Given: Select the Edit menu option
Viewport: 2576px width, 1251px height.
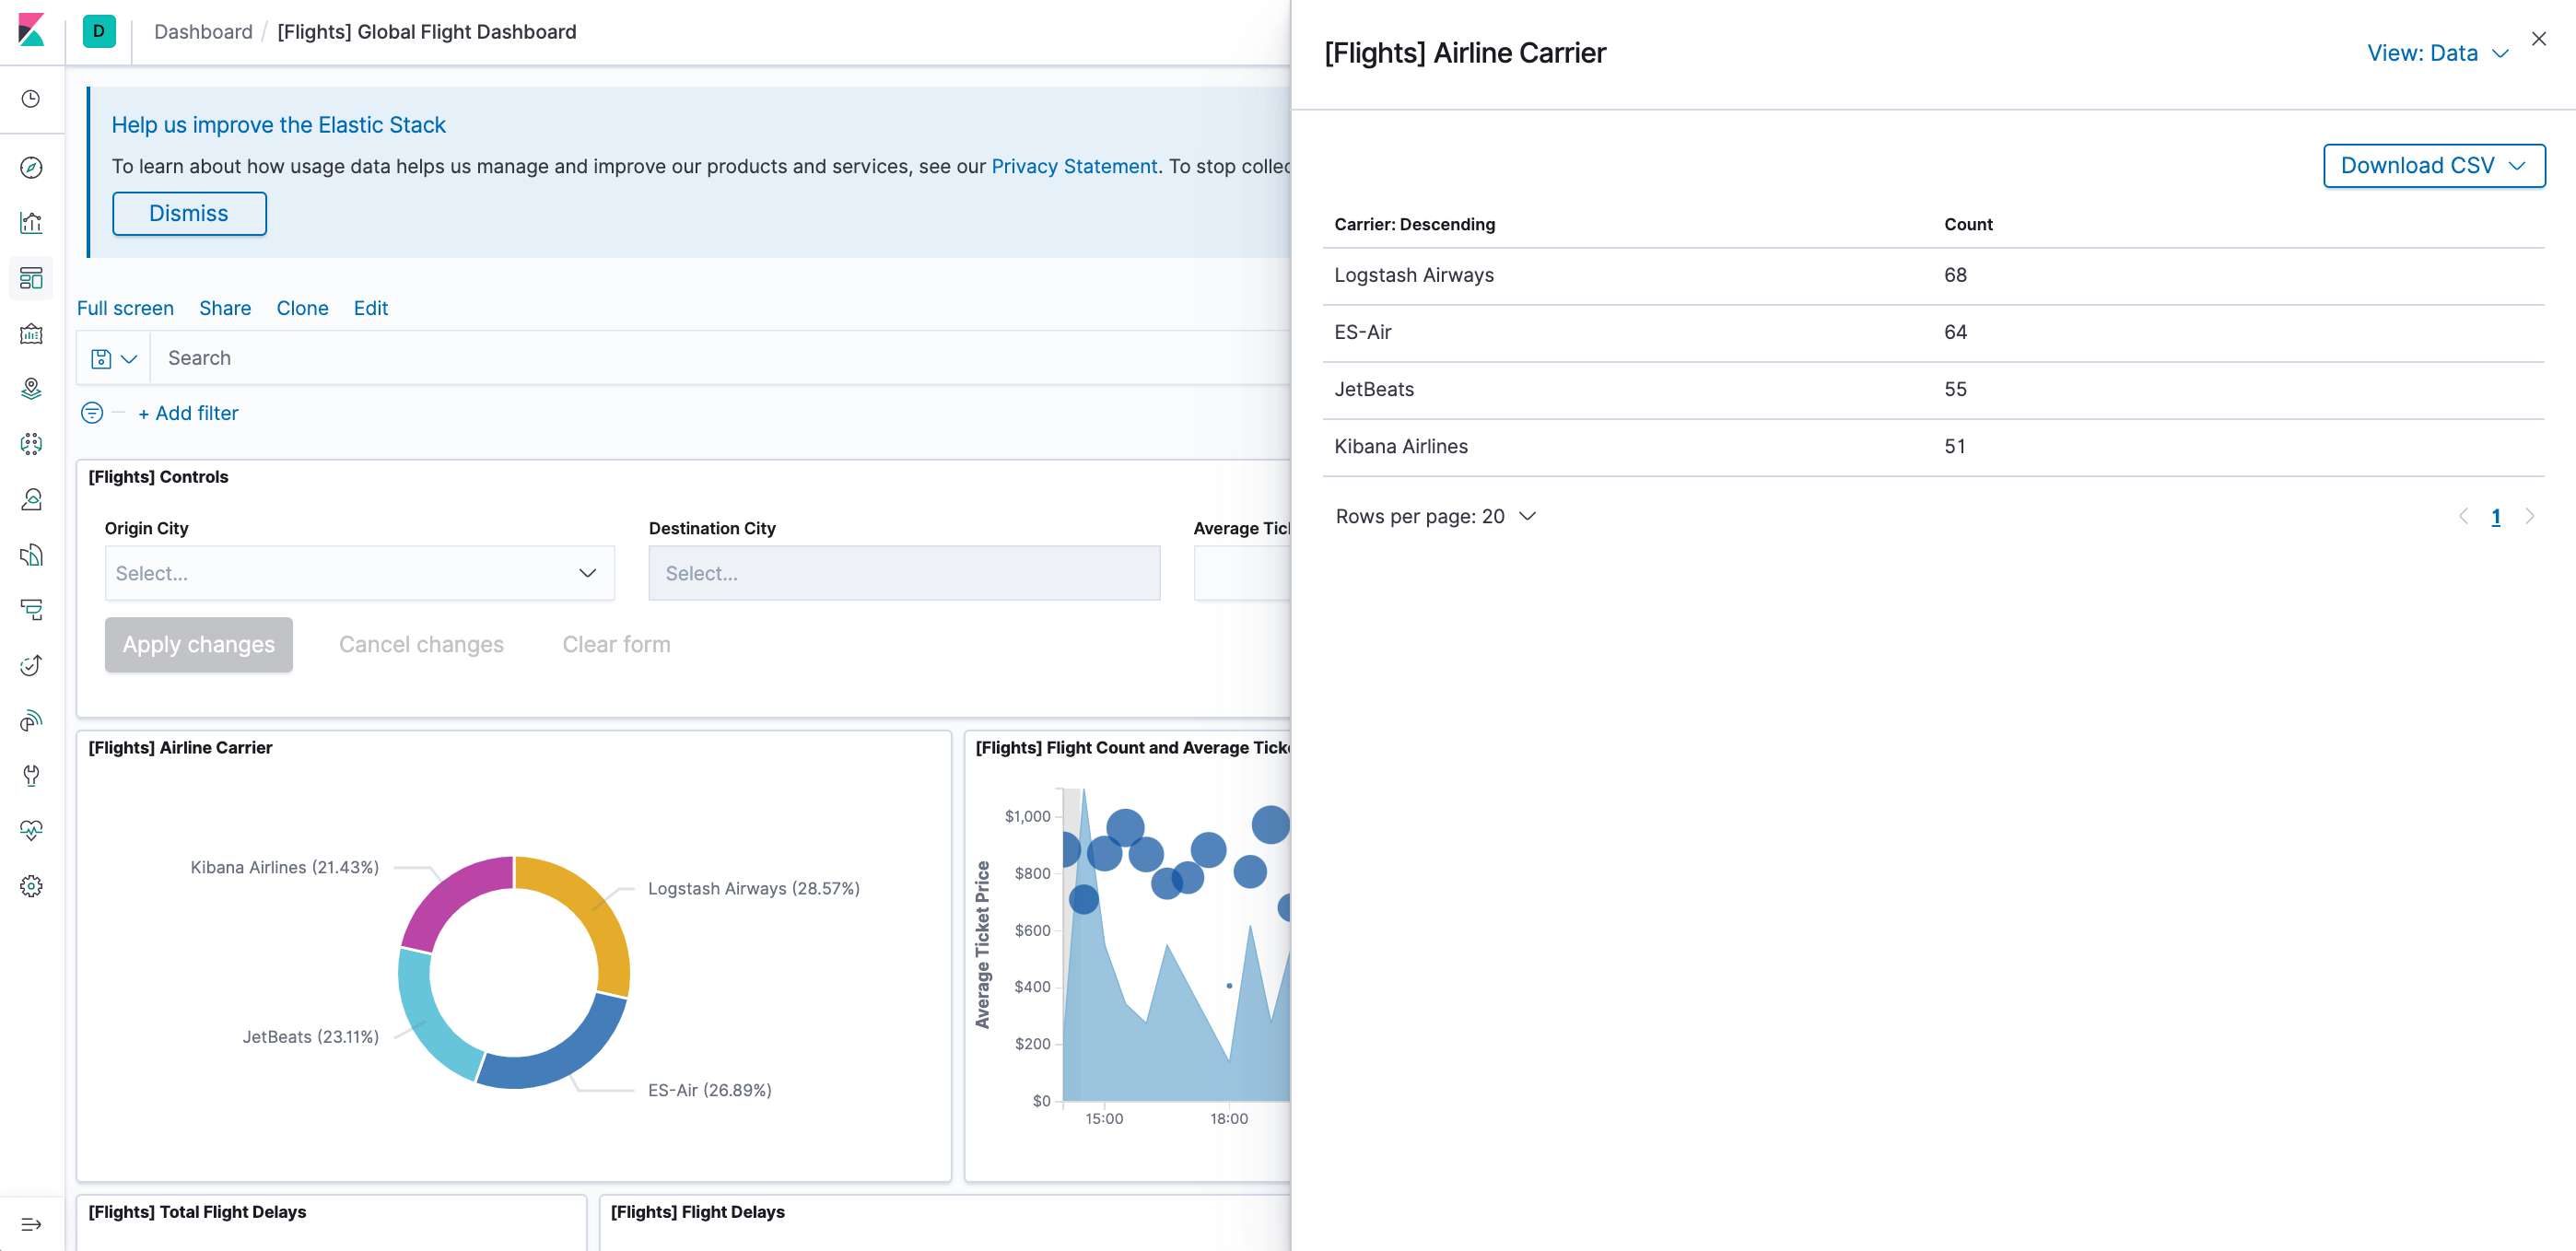Looking at the screenshot, I should pyautogui.click(x=369, y=309).
